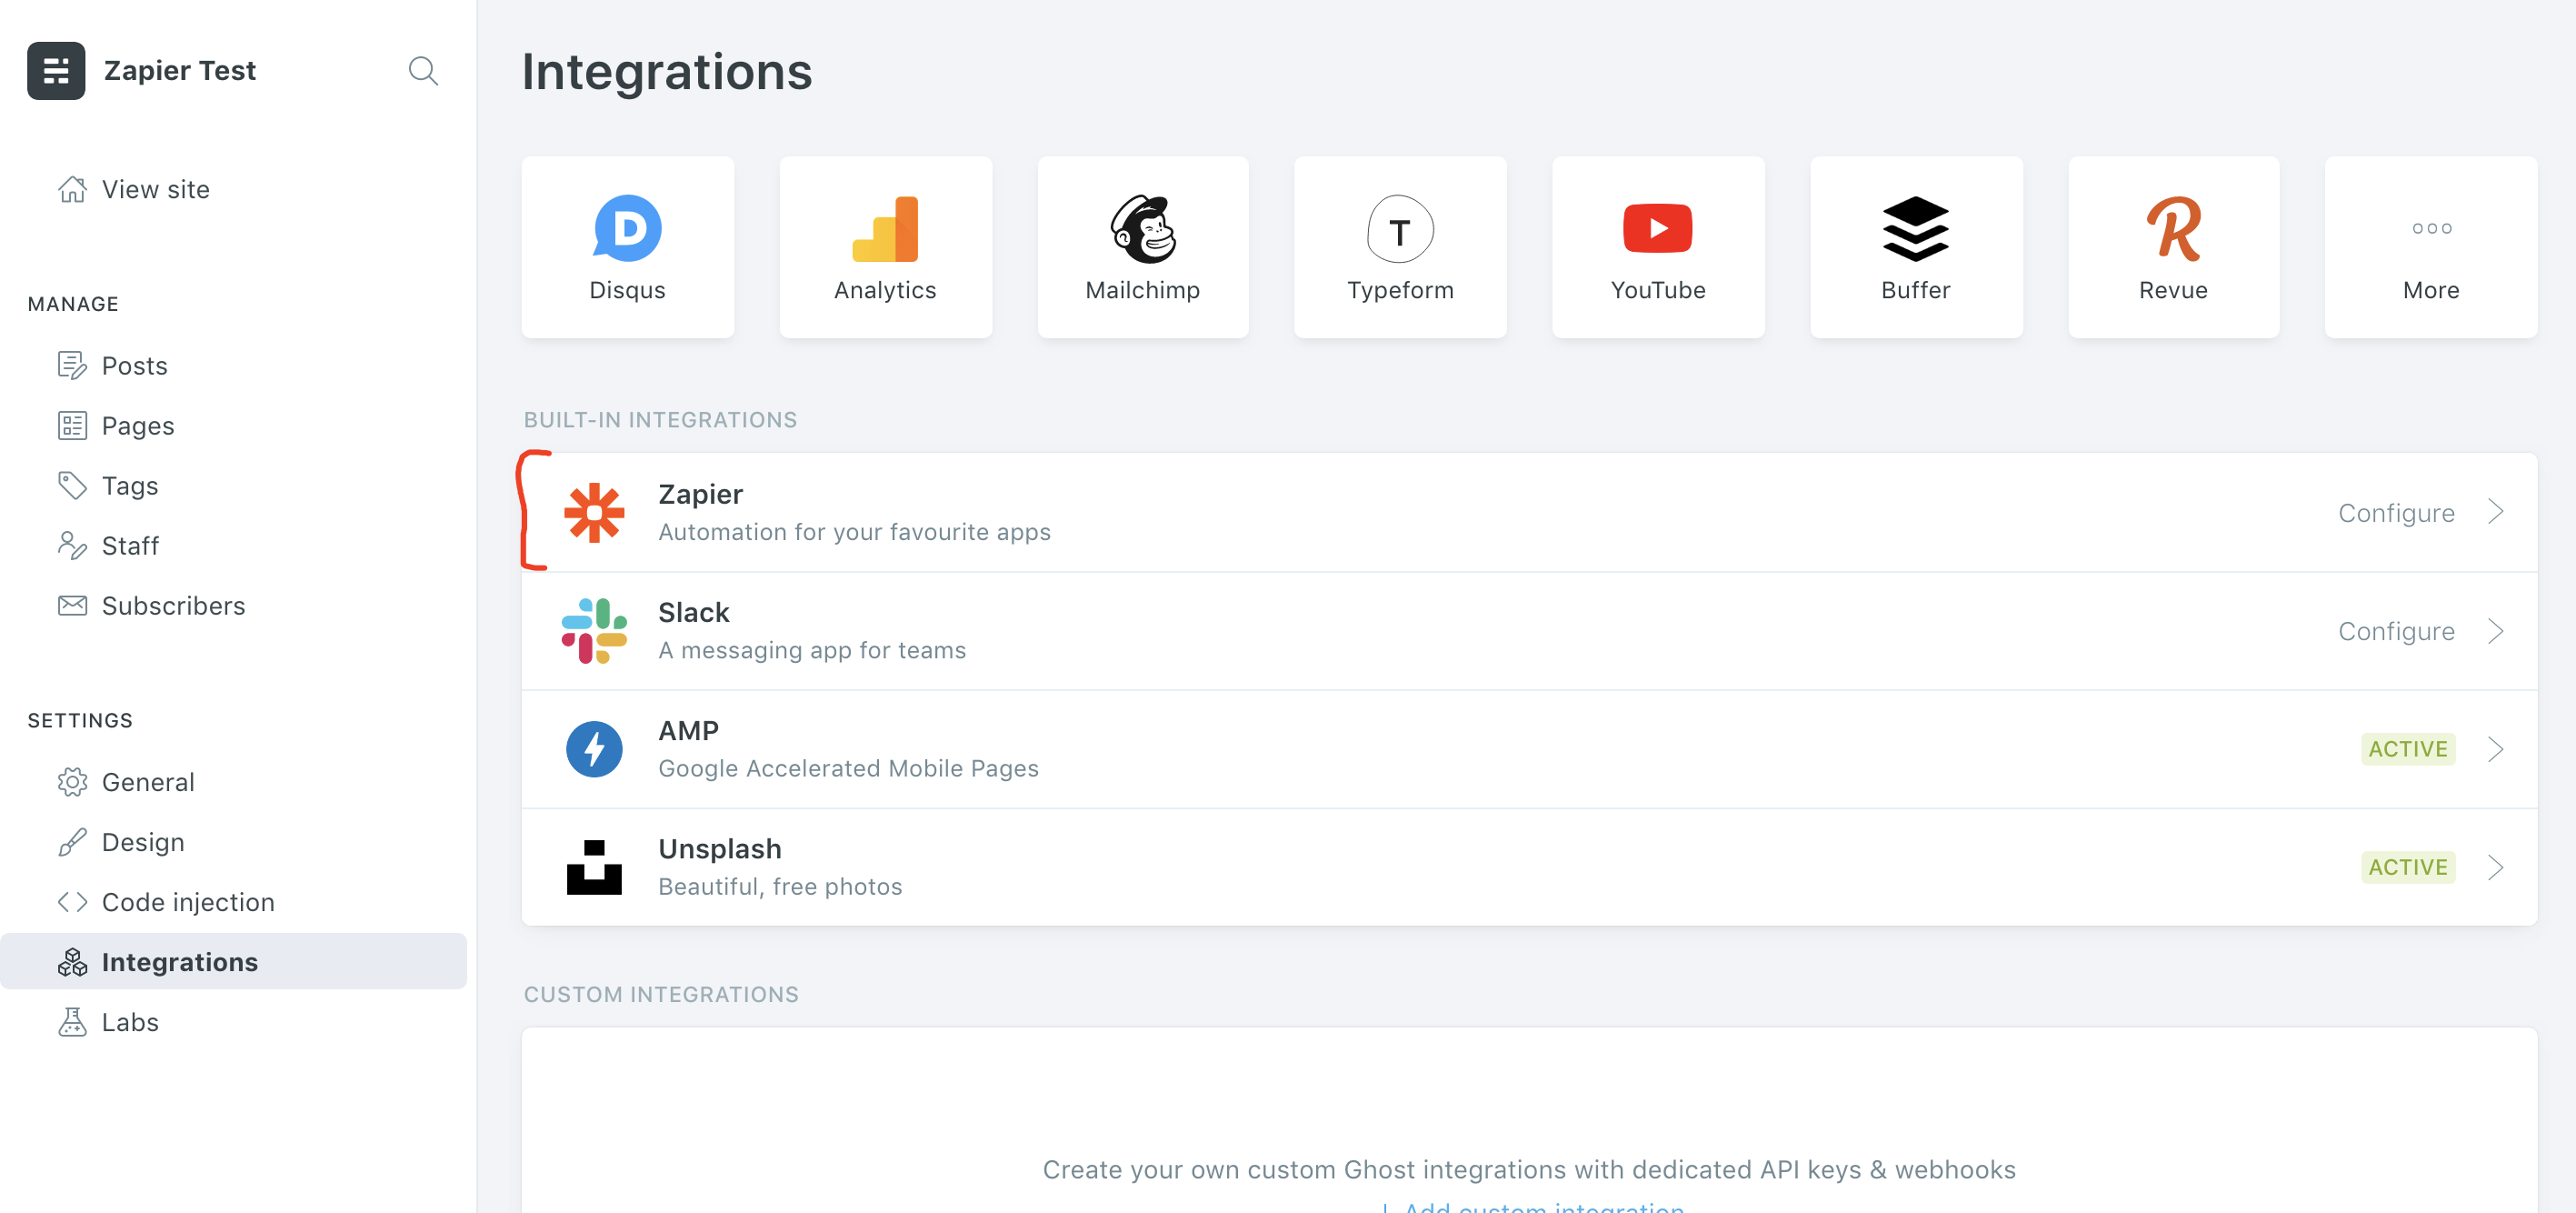The width and height of the screenshot is (2576, 1213).
Task: Click the Design brush icon
Action: (x=72, y=841)
